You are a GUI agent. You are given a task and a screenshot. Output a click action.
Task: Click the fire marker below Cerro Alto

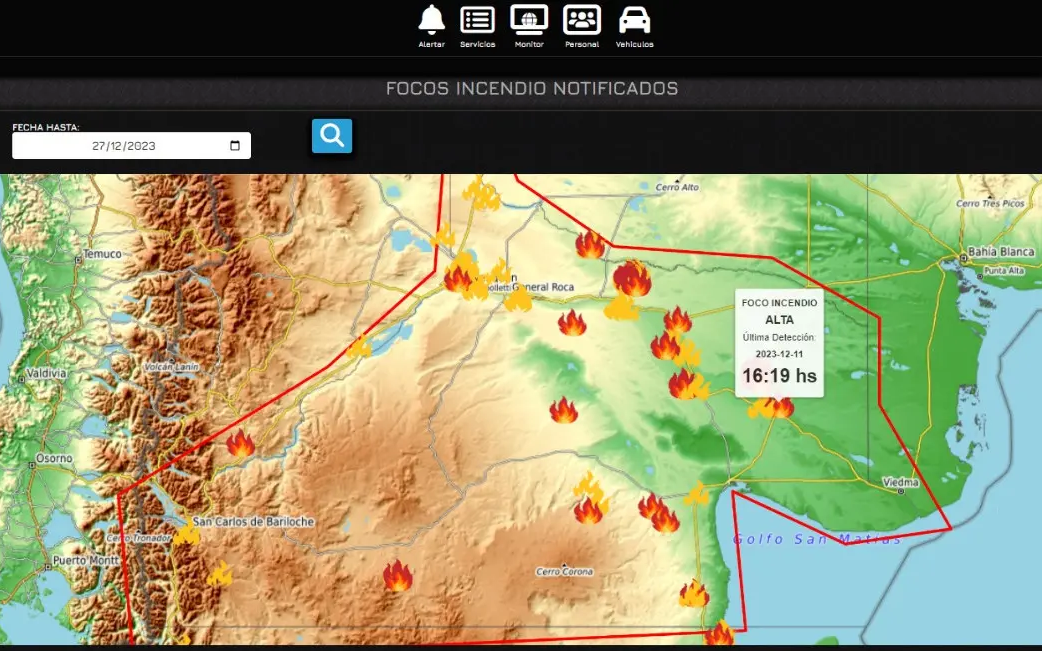tap(590, 244)
